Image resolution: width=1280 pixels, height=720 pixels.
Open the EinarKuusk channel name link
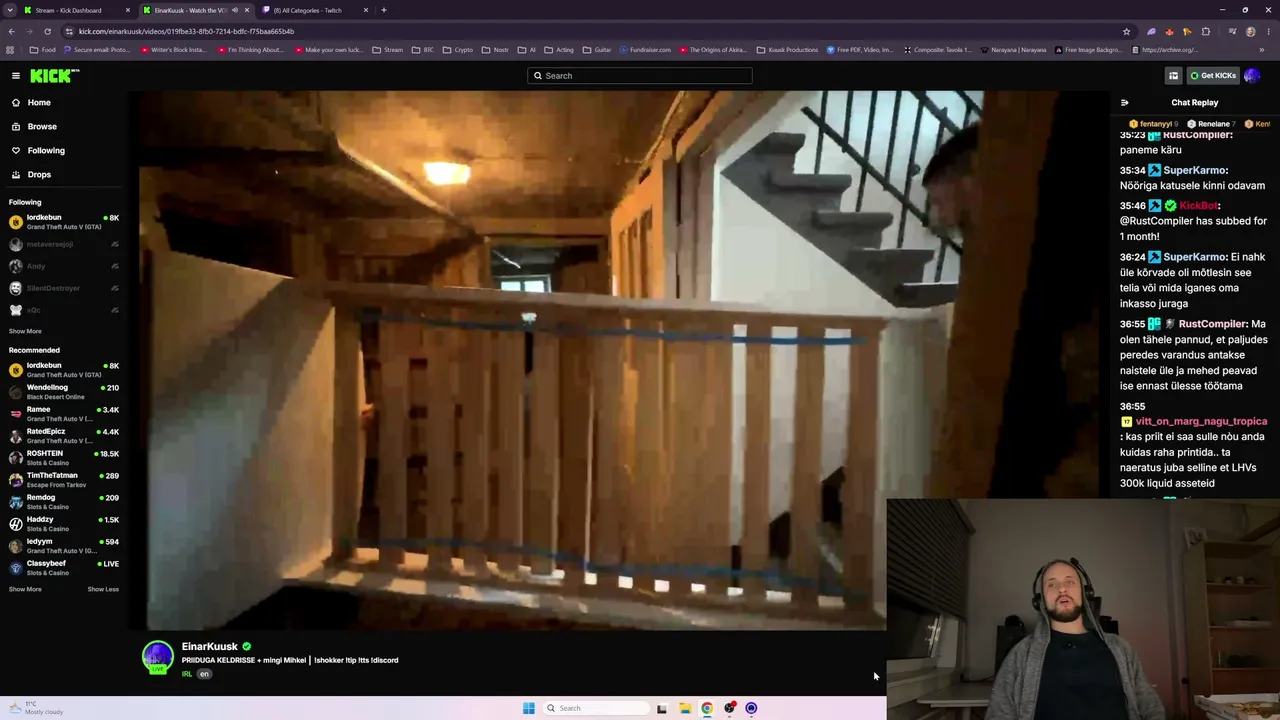coord(209,647)
